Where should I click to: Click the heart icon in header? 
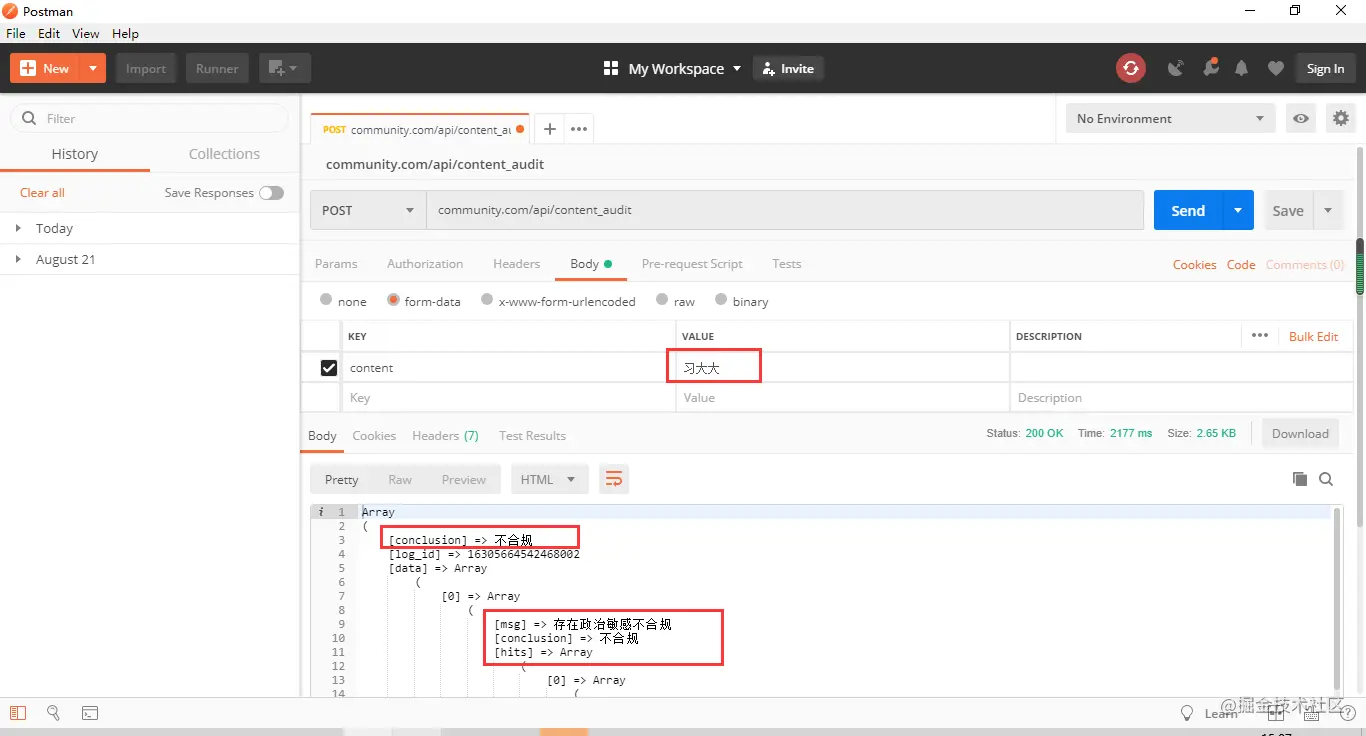click(x=1275, y=68)
